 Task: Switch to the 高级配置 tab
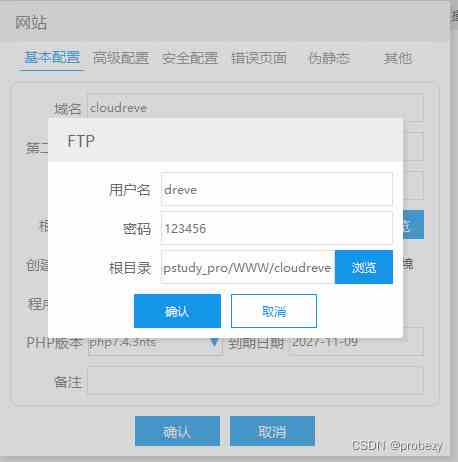tap(121, 58)
